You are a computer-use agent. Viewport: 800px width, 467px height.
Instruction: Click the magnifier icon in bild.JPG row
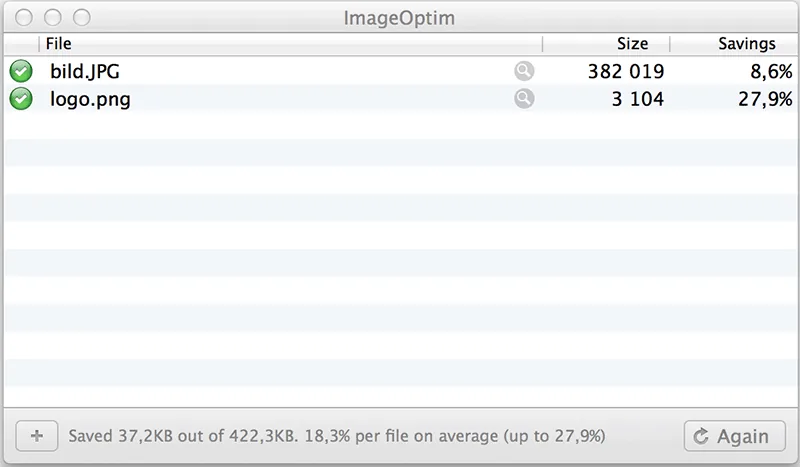(524, 71)
